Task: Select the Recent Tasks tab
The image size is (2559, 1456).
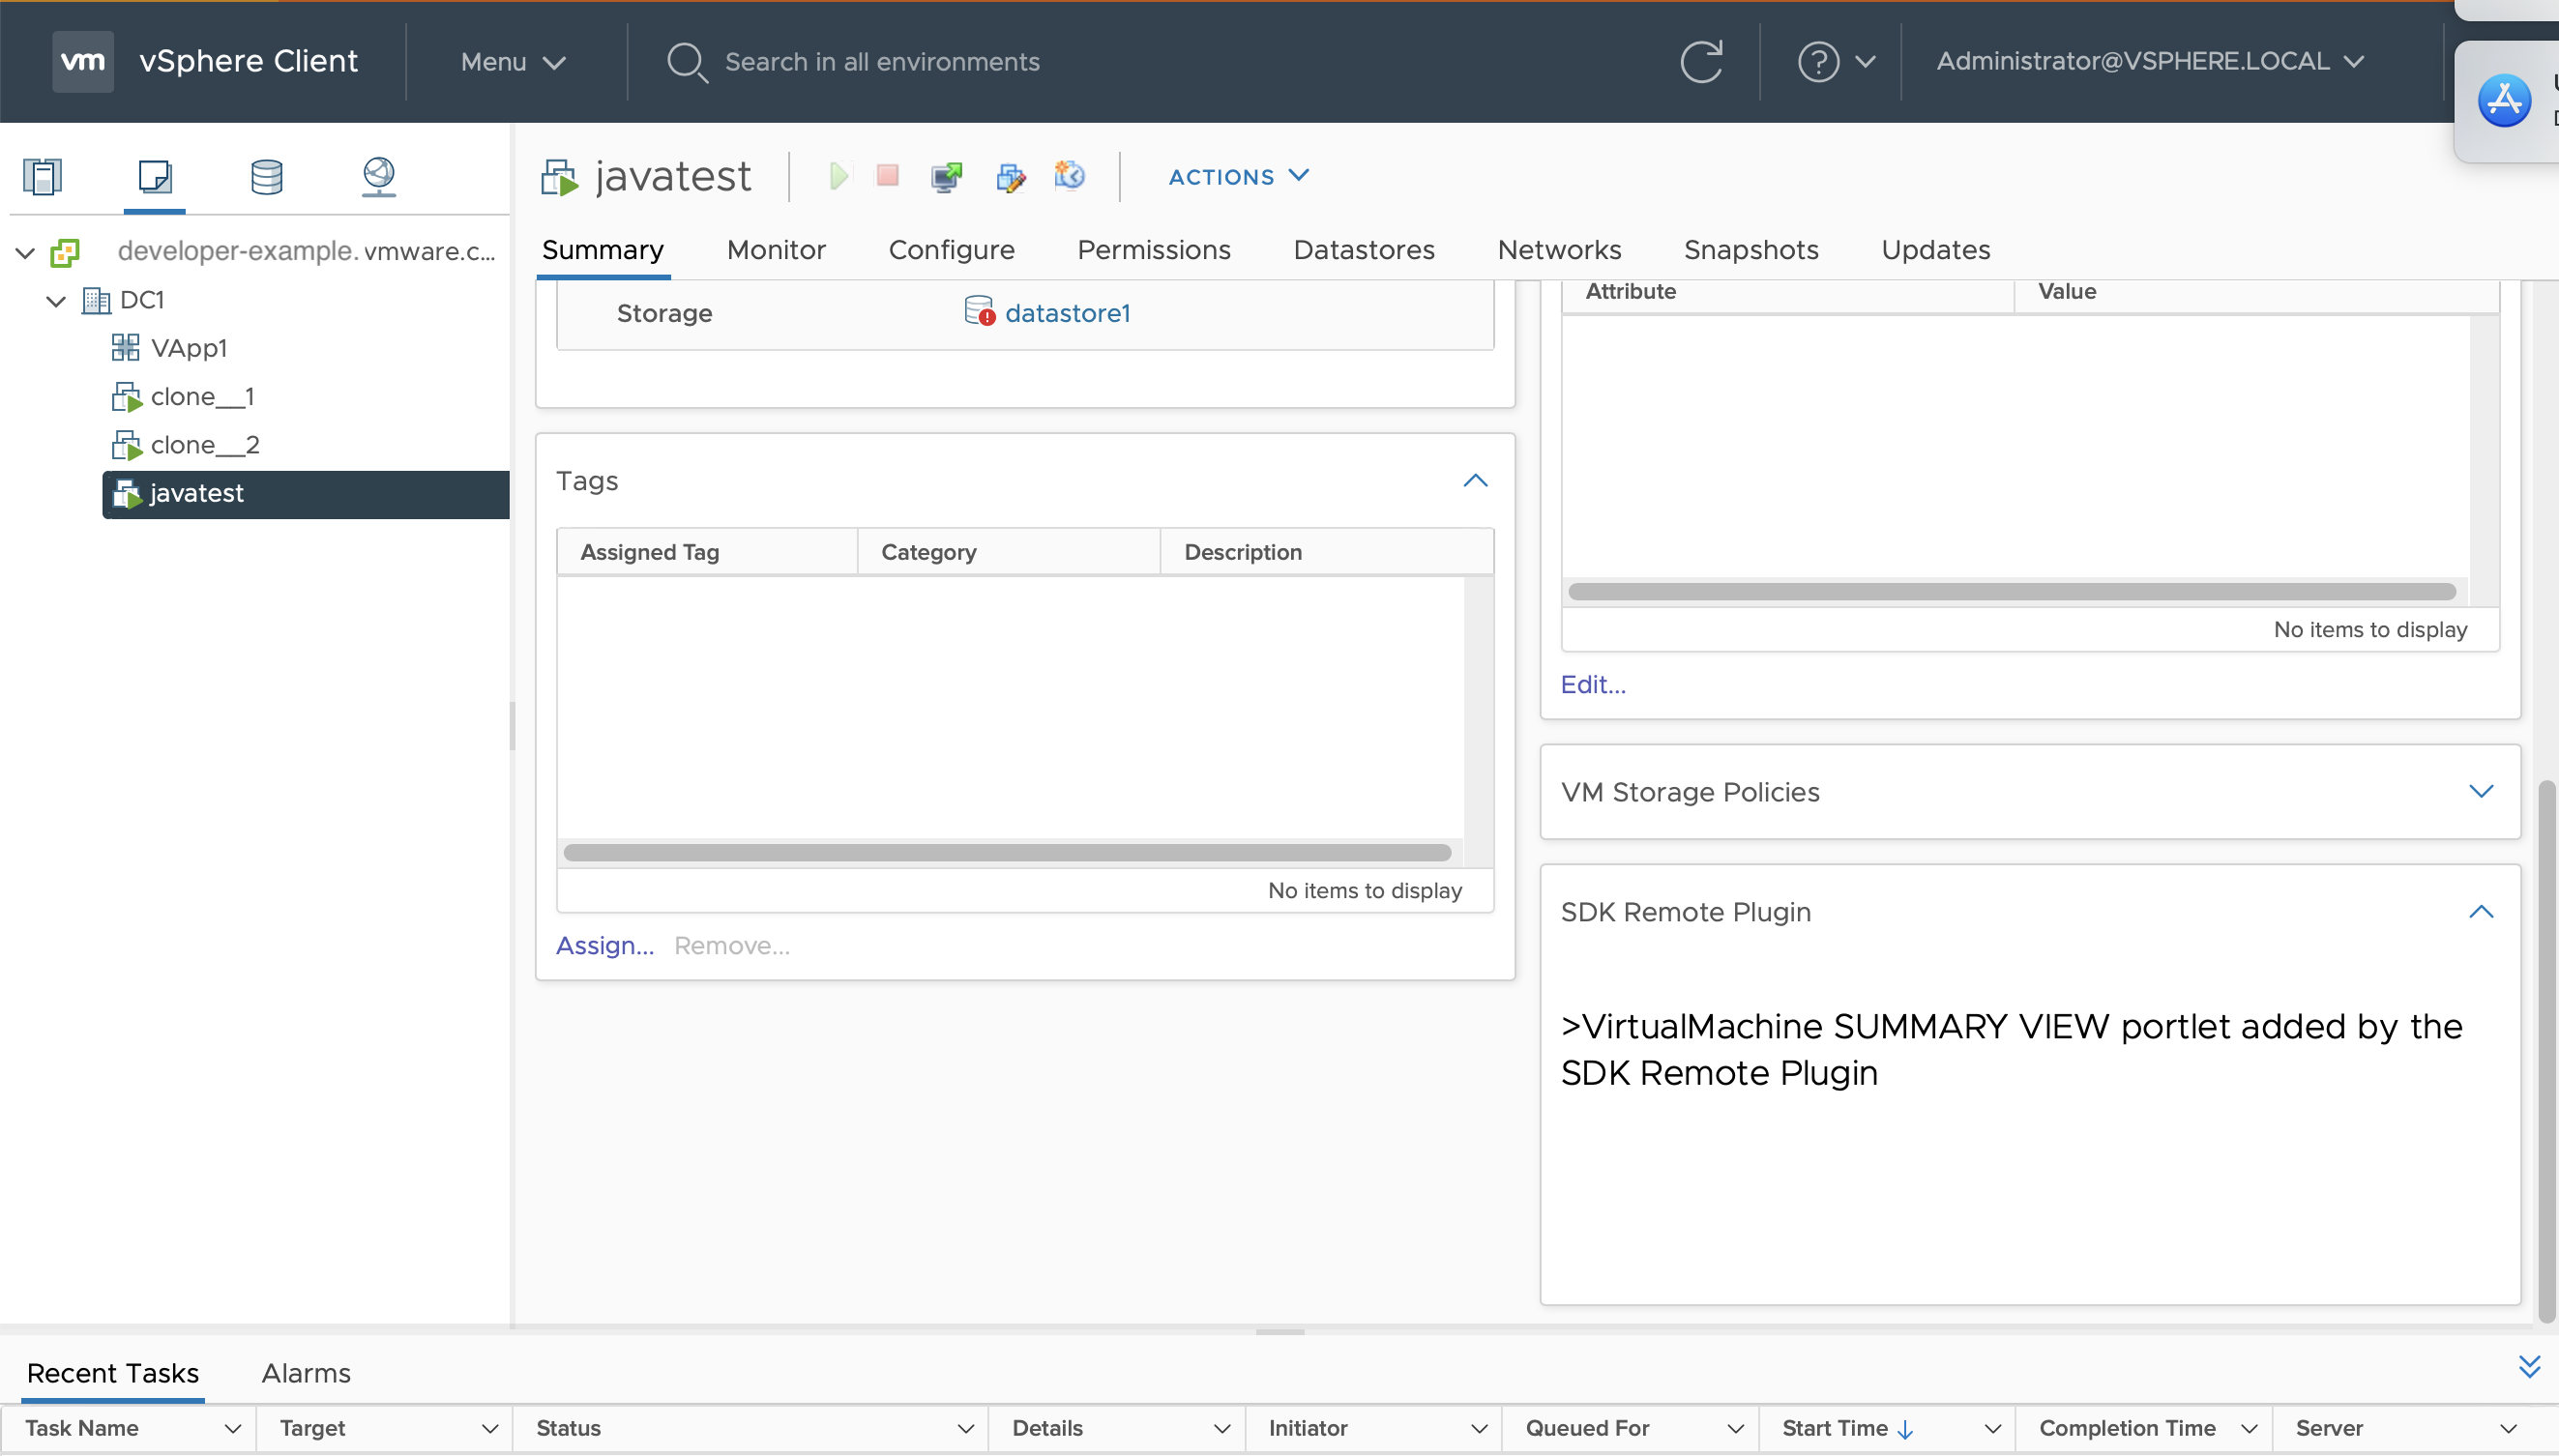Action: pos(113,1374)
